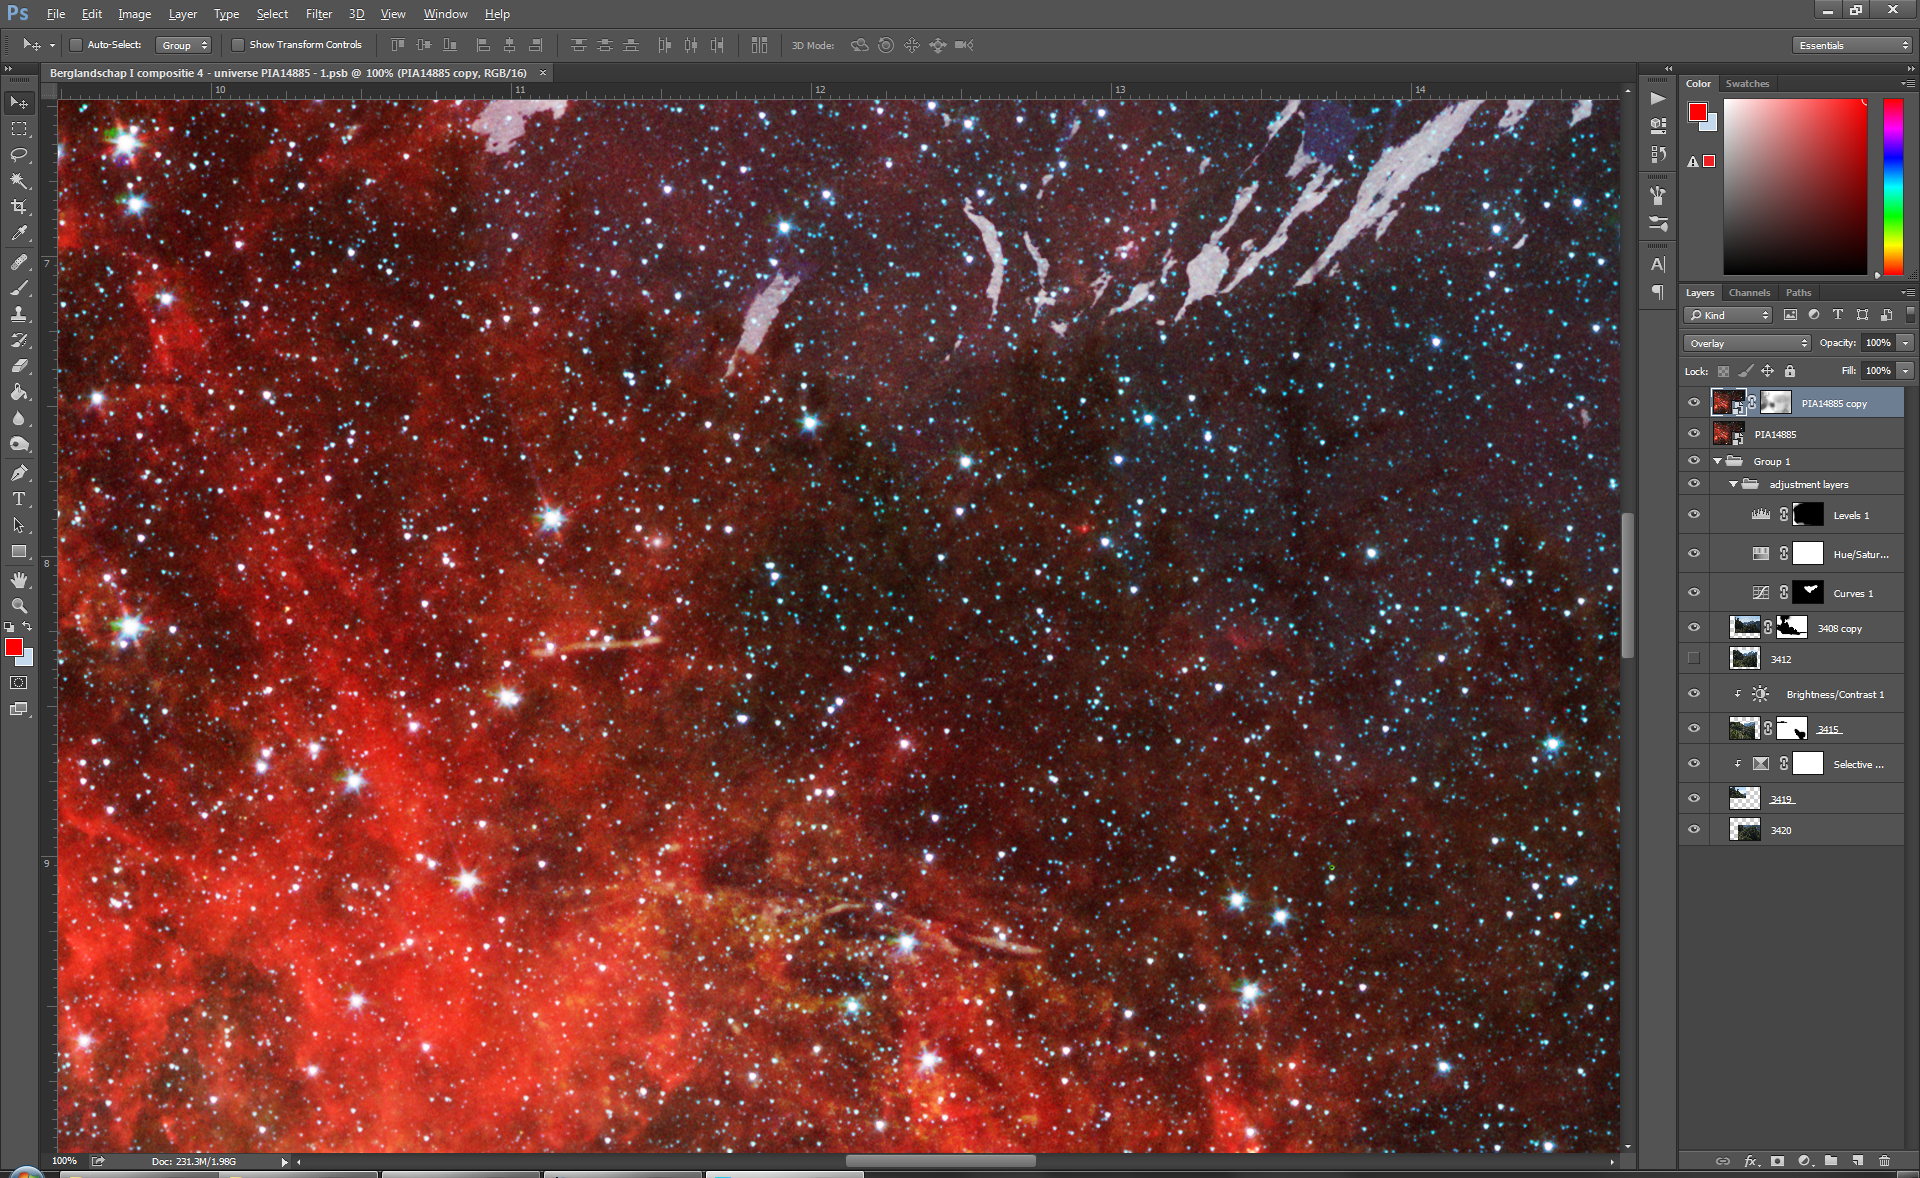Select the Magic Wand tool
This screenshot has height=1178, width=1920.
[x=19, y=181]
